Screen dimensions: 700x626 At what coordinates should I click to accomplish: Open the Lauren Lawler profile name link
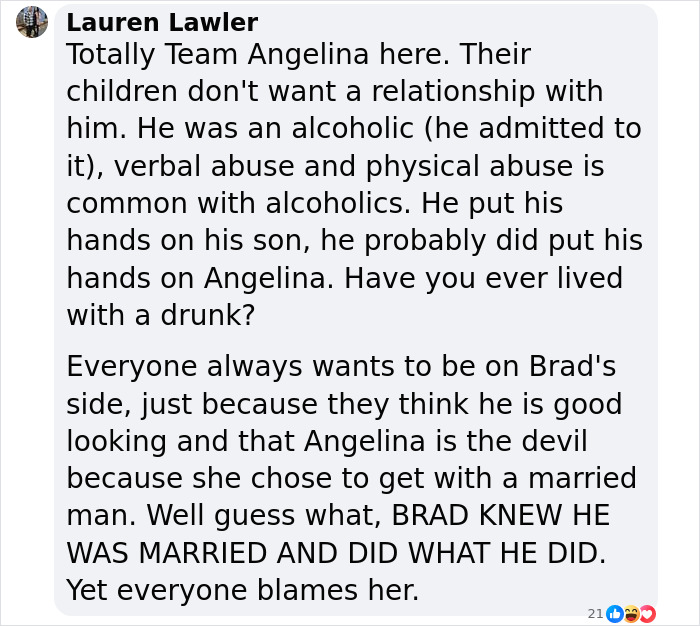point(162,22)
